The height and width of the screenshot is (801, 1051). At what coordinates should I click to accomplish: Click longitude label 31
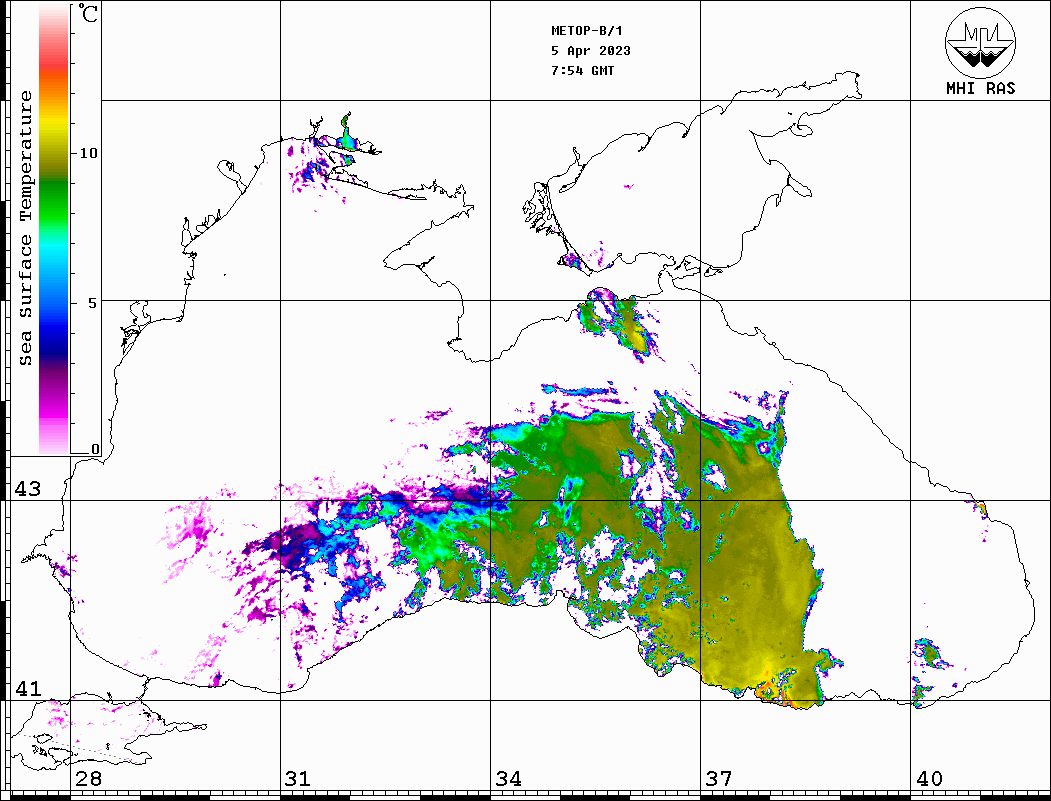tap(298, 779)
